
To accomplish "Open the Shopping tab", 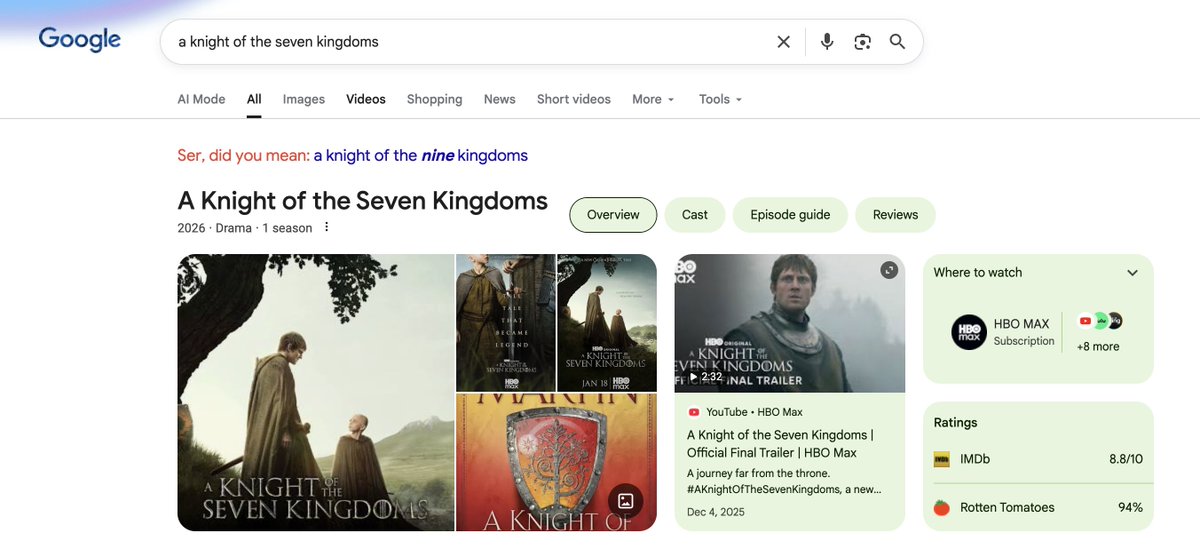I will click(434, 99).
